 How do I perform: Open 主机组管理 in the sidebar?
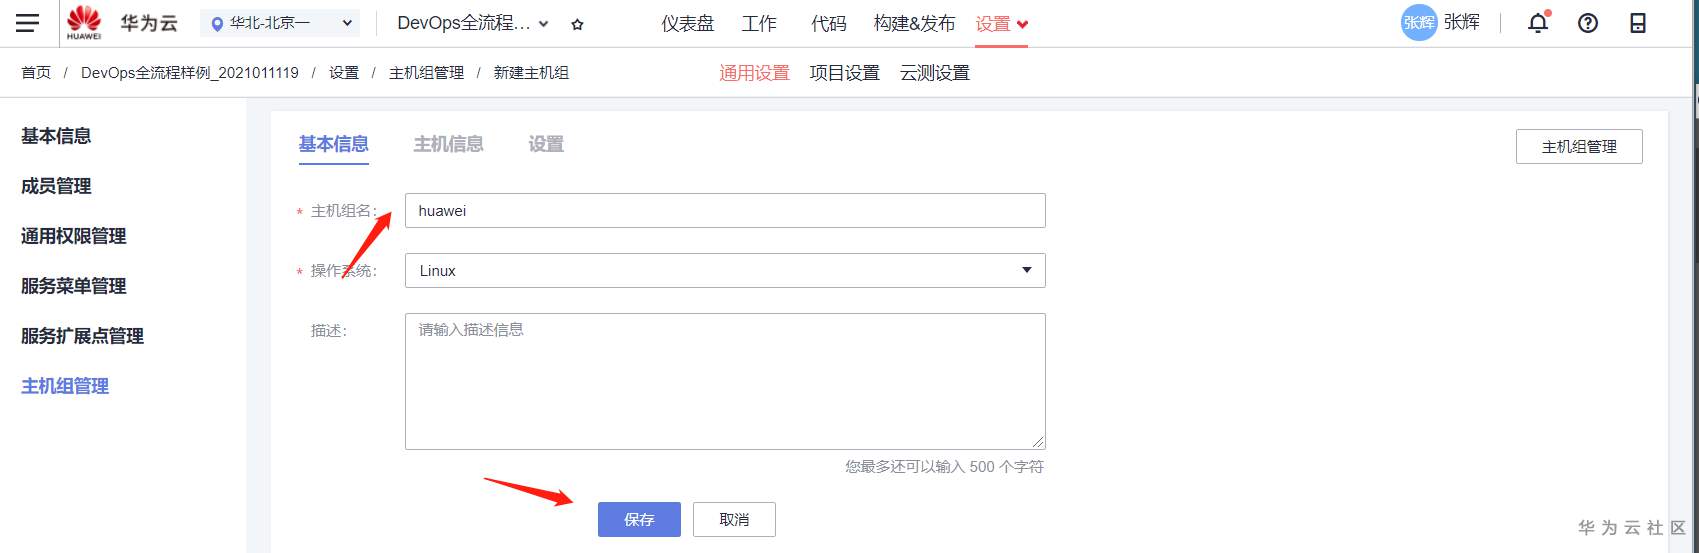click(x=65, y=386)
